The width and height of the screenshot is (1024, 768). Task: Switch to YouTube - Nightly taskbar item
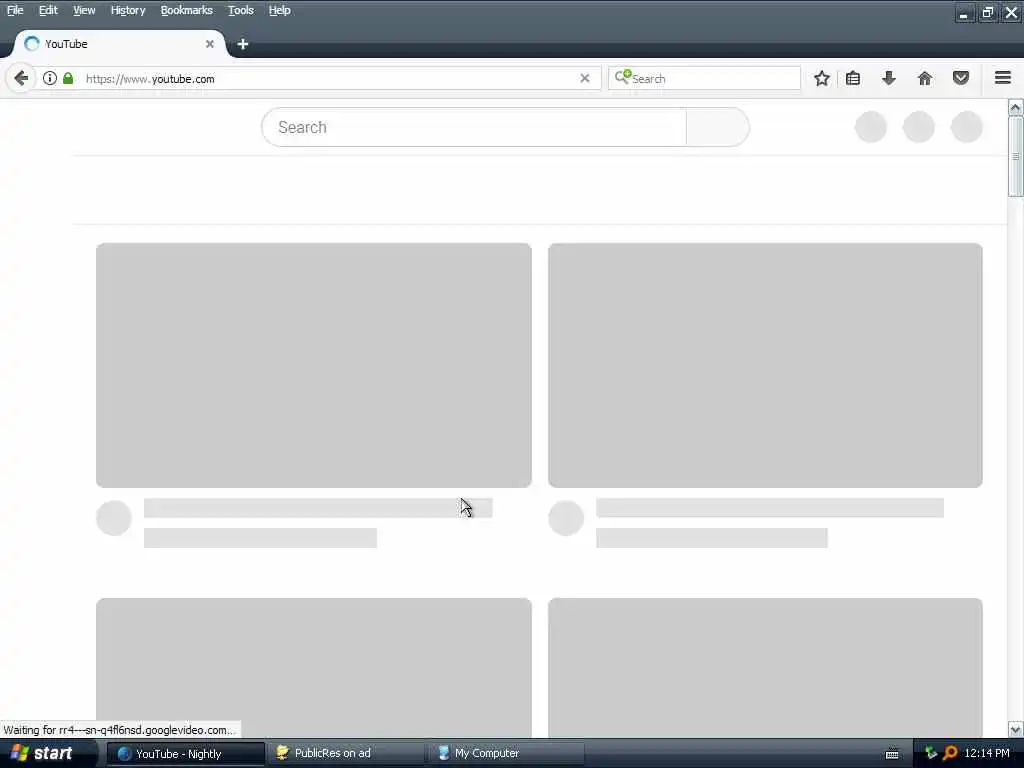click(x=185, y=753)
